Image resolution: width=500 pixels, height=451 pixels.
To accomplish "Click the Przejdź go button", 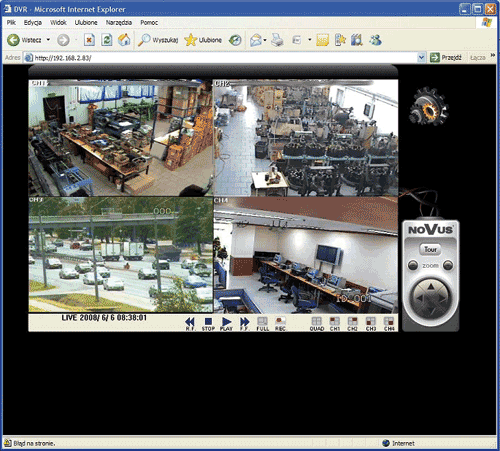I will pyautogui.click(x=446, y=58).
